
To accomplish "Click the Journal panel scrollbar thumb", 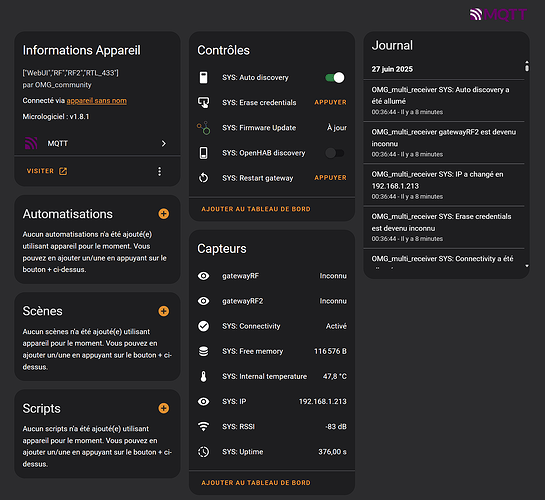I will [x=527, y=66].
